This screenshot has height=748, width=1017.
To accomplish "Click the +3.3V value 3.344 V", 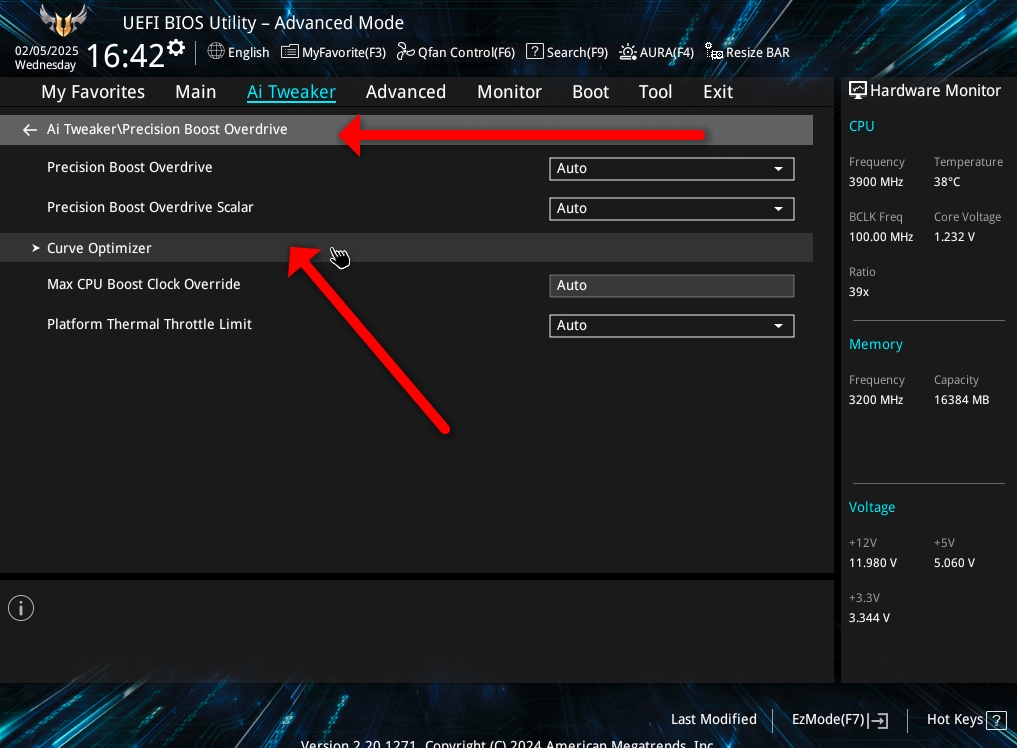I will (869, 618).
